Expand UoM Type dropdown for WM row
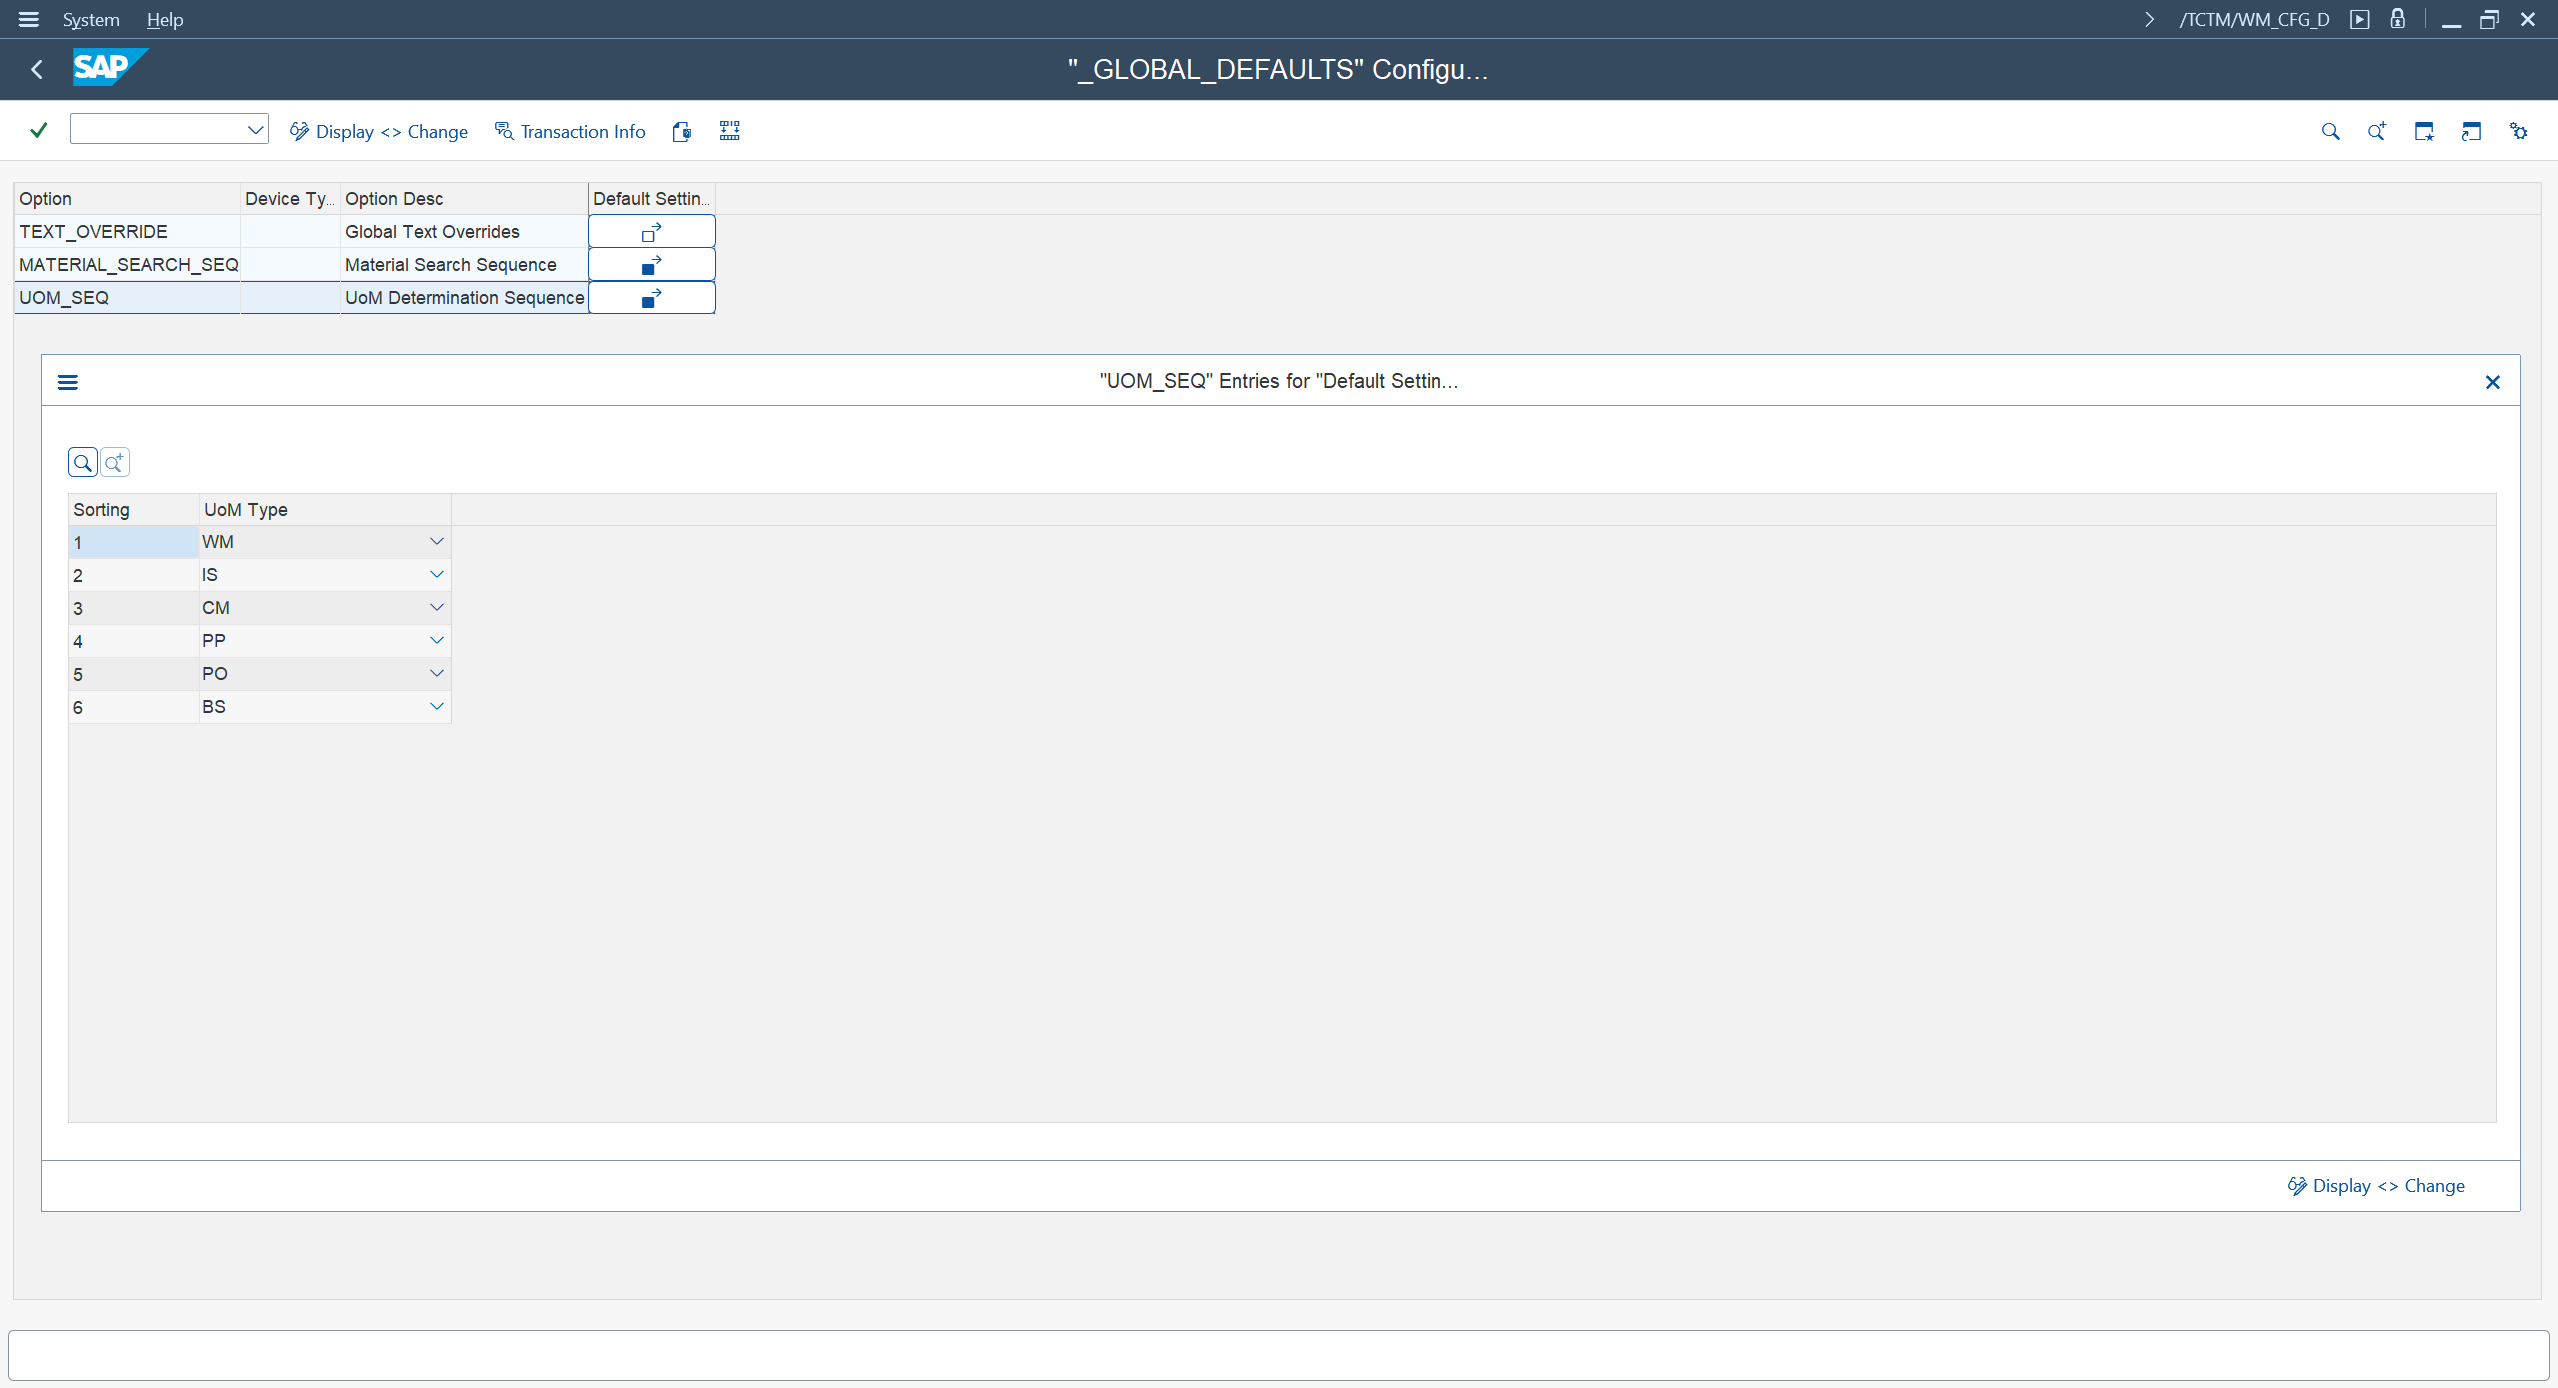 [x=436, y=542]
